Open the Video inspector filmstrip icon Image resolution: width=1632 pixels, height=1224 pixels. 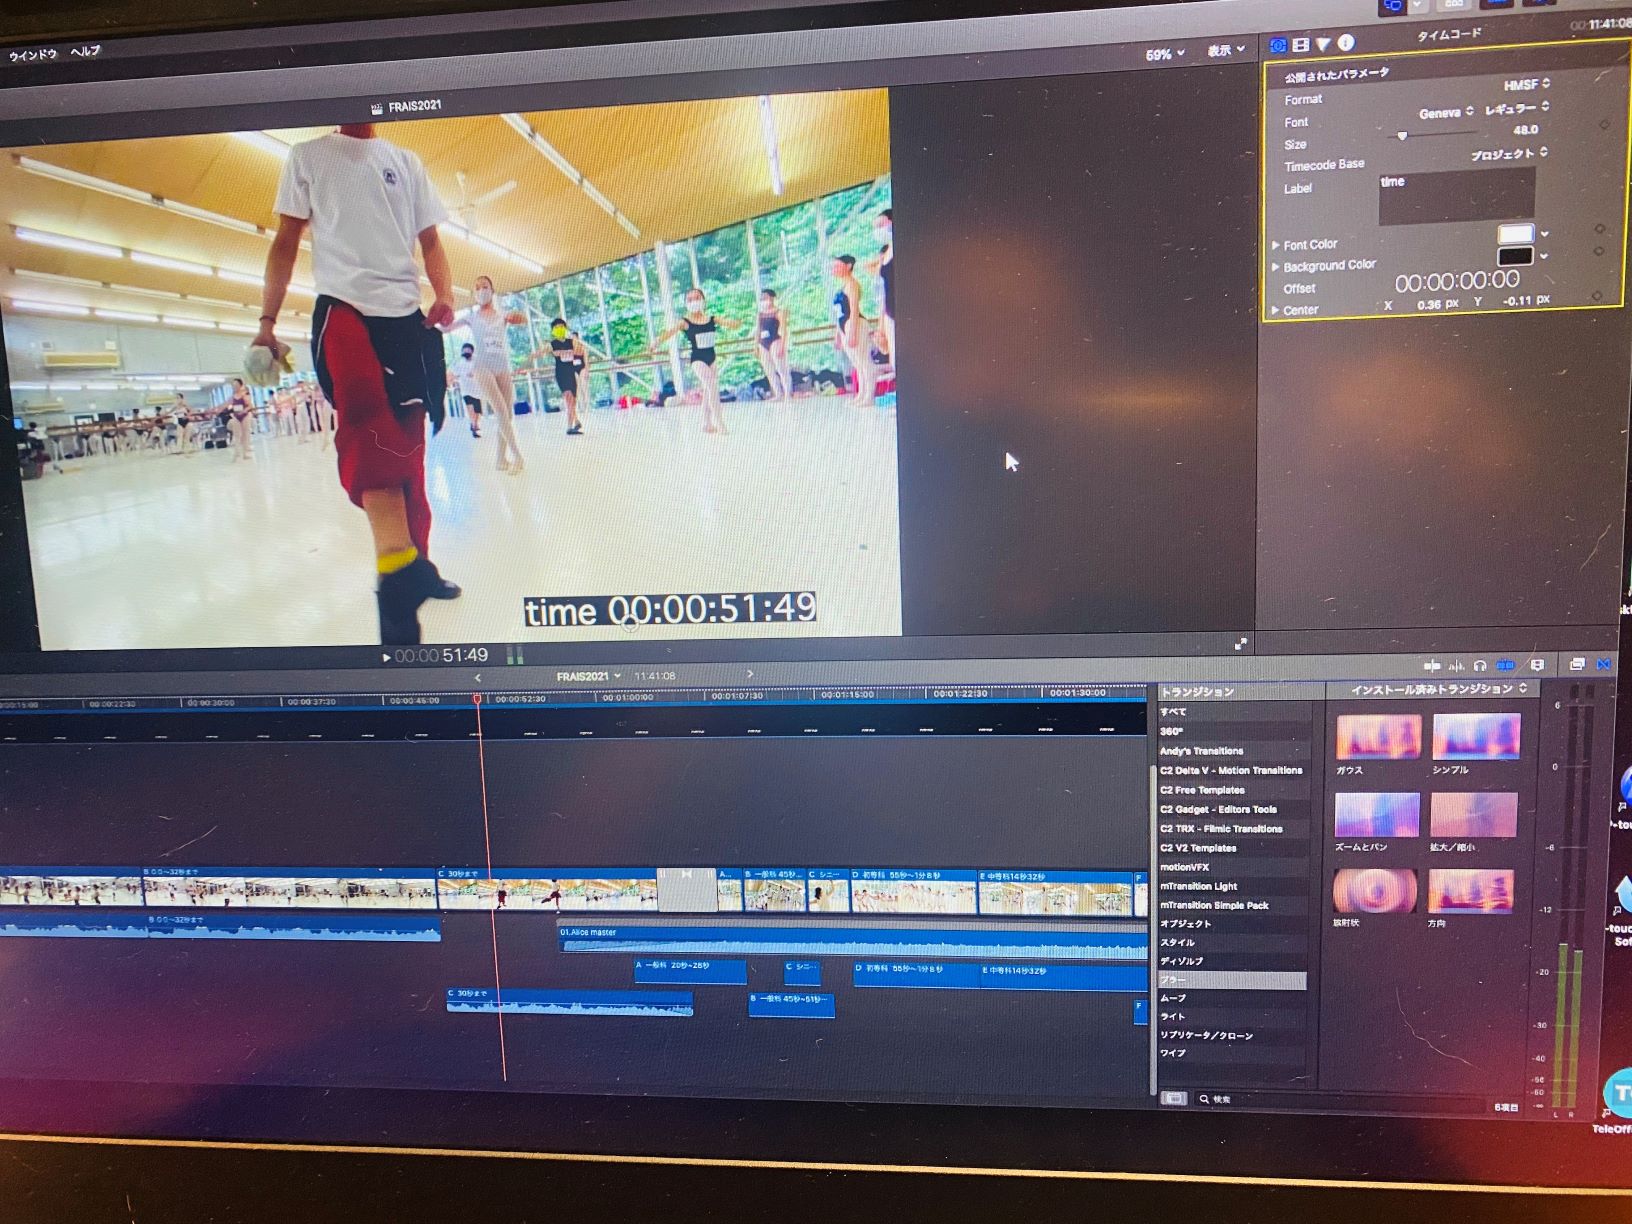coord(1301,45)
